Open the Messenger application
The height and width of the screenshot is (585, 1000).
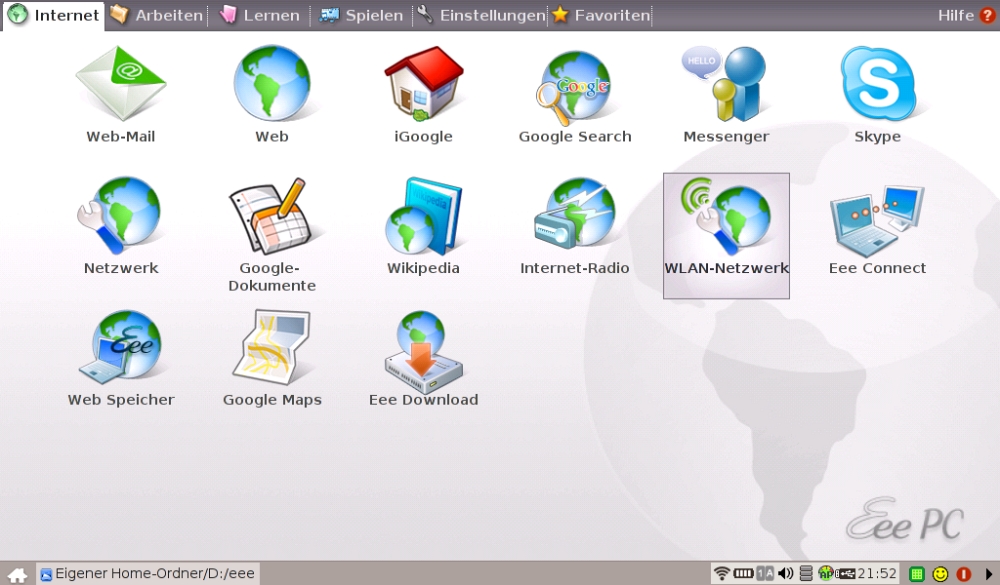pos(724,84)
